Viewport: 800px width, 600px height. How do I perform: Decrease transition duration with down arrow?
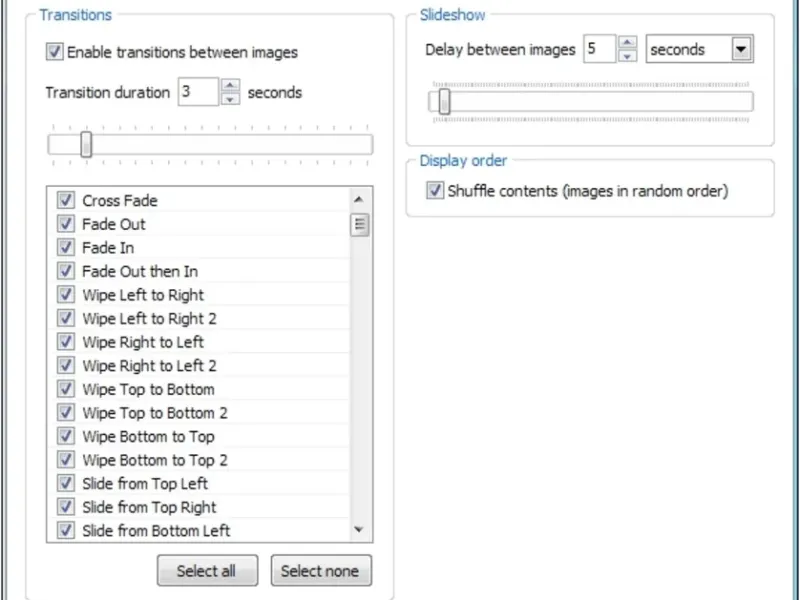[x=231, y=99]
